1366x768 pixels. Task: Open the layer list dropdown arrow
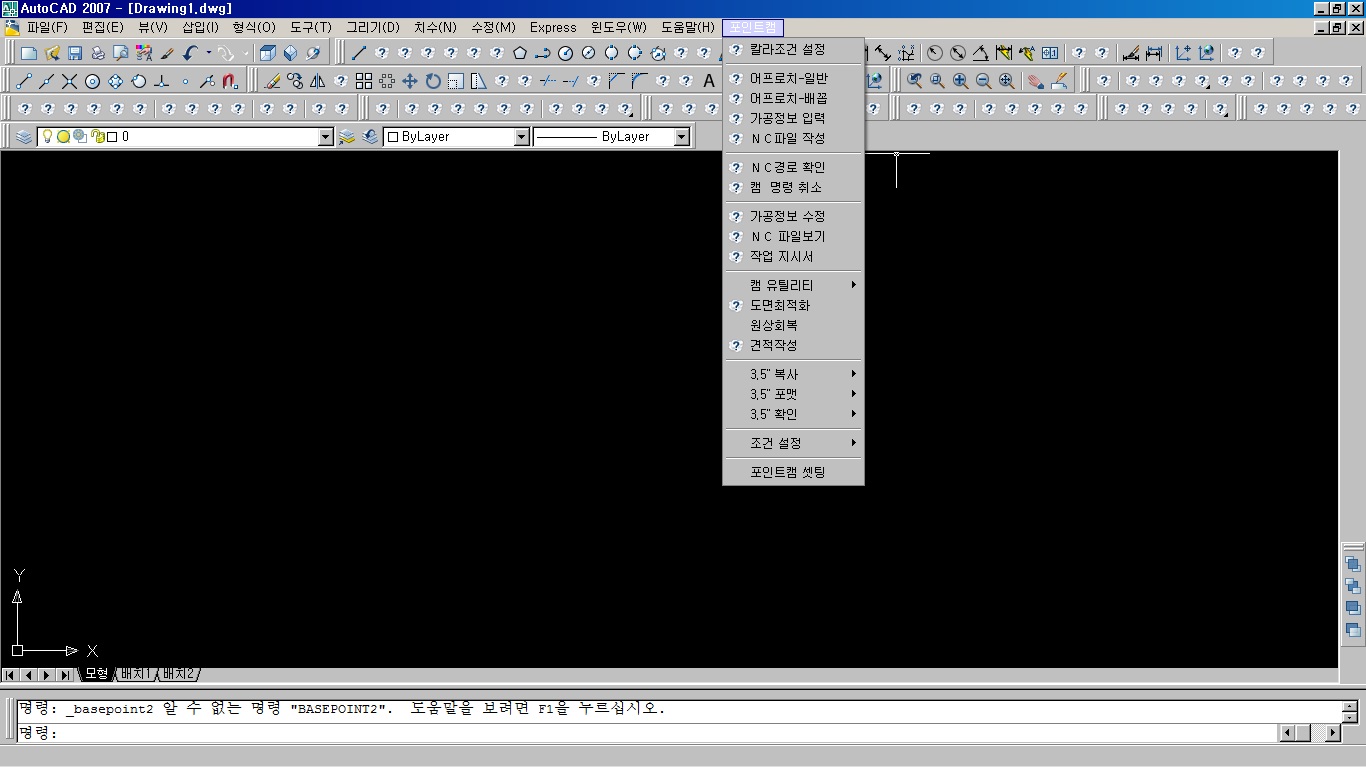326,137
